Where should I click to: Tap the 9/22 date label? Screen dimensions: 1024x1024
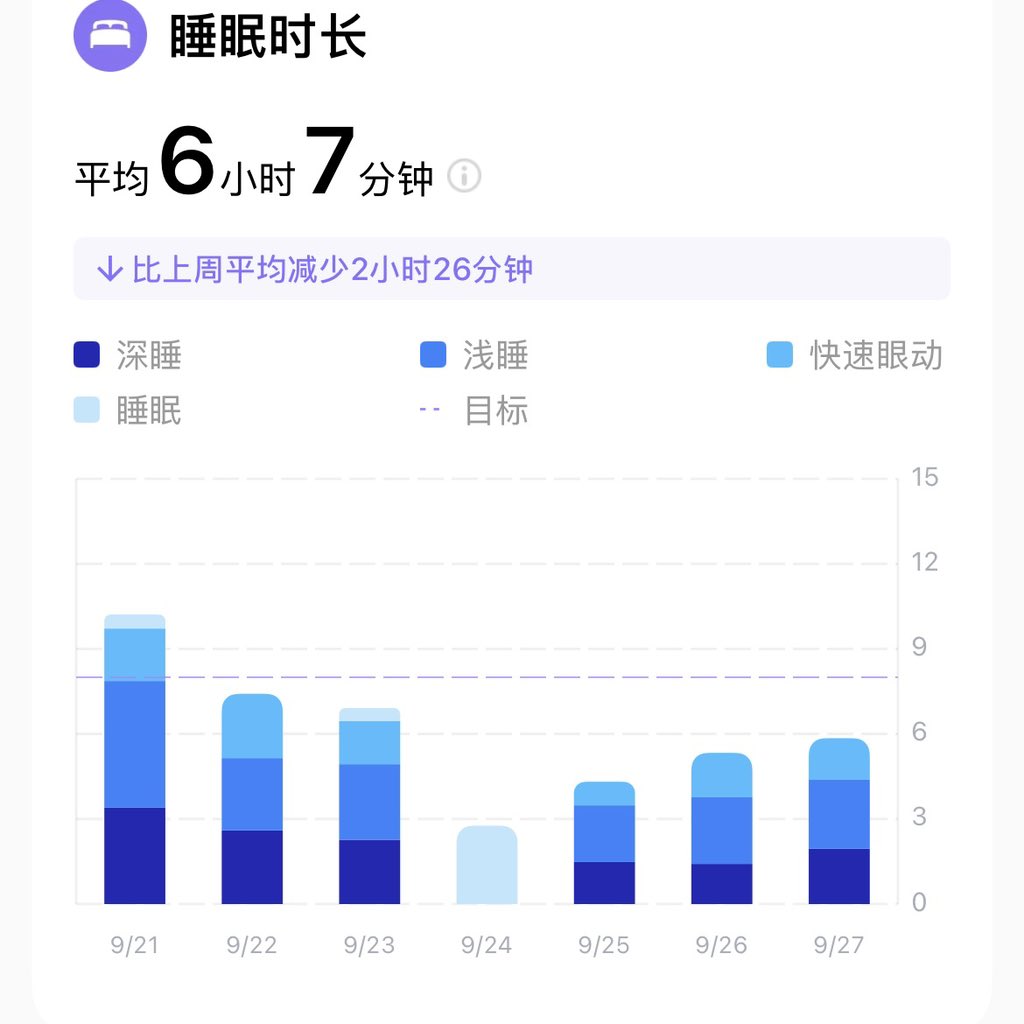252,945
